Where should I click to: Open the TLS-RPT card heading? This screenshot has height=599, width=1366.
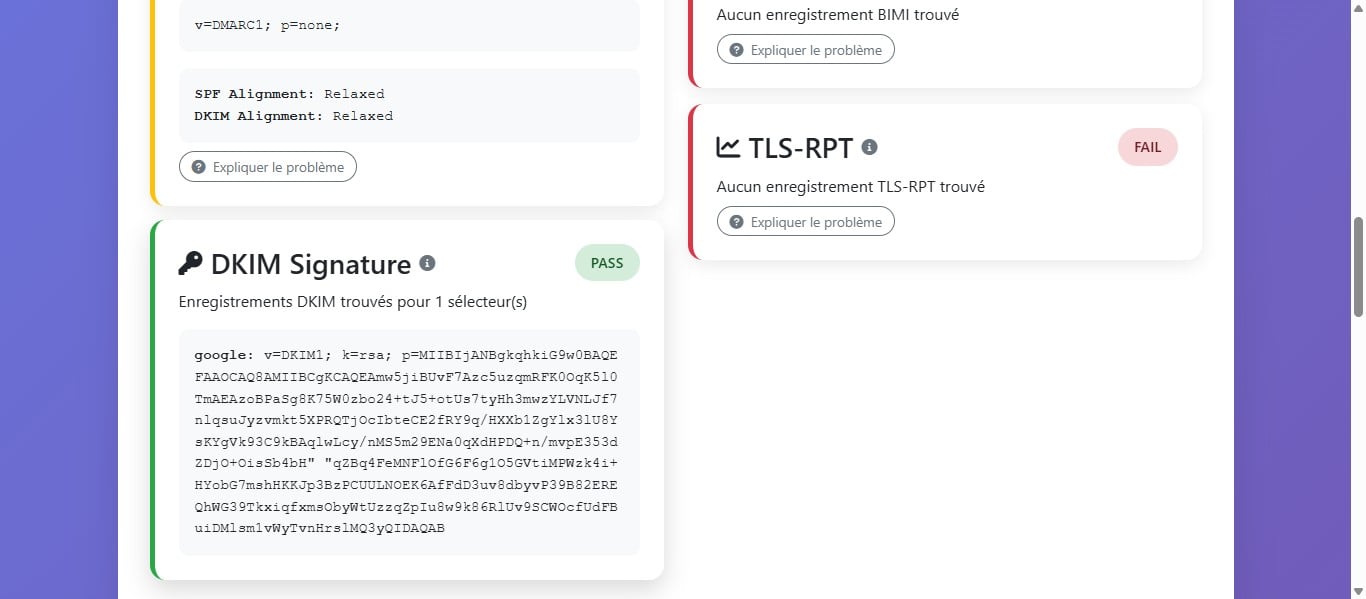pos(800,146)
